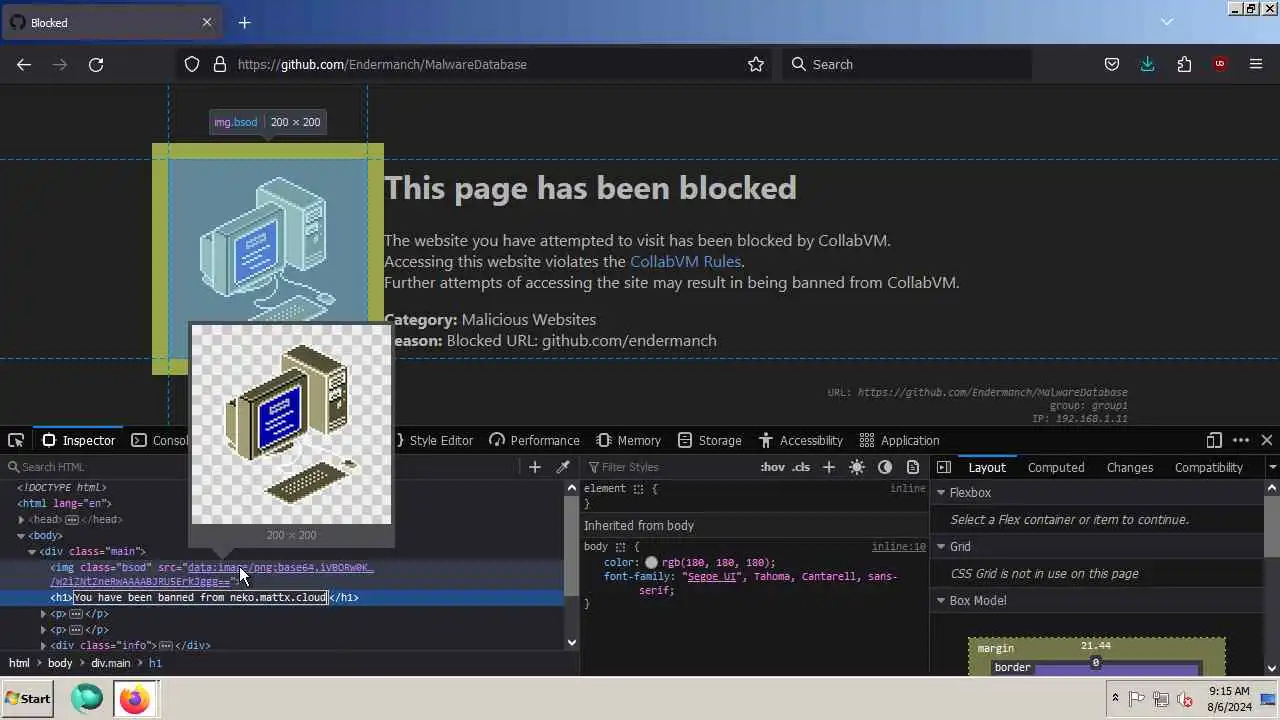Collapse the Box Model section
1280x720 pixels.
tap(941, 601)
